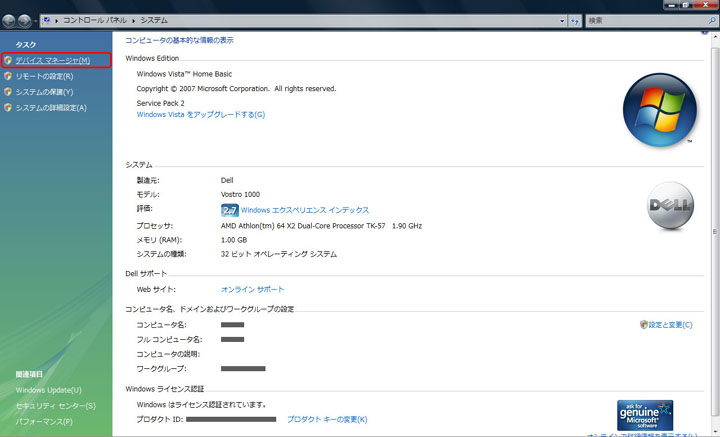Click shield icon beside デバイス マネージャ
The image size is (720, 437).
pos(8,61)
